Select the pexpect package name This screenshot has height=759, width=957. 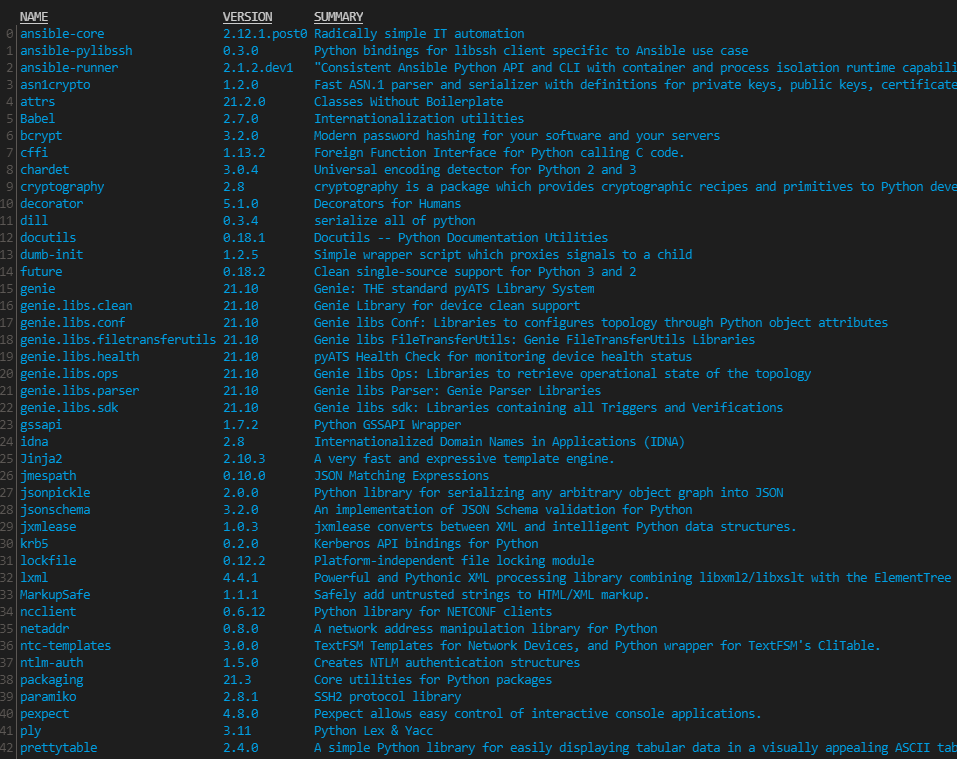click(45, 714)
